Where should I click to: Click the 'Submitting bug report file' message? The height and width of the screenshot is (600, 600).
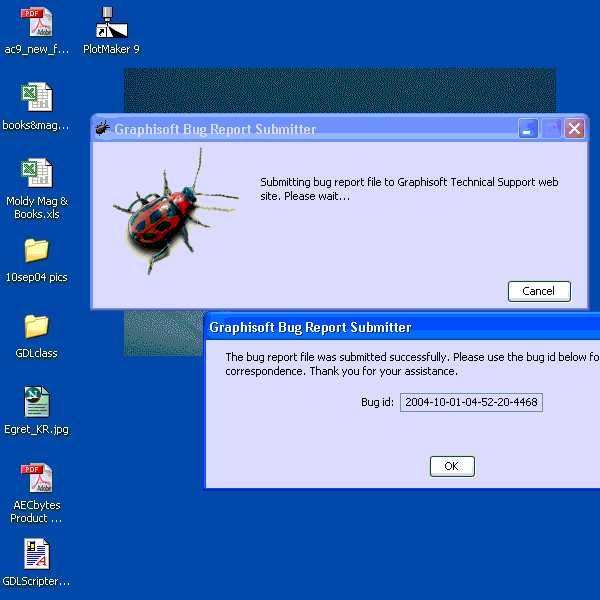coord(409,189)
